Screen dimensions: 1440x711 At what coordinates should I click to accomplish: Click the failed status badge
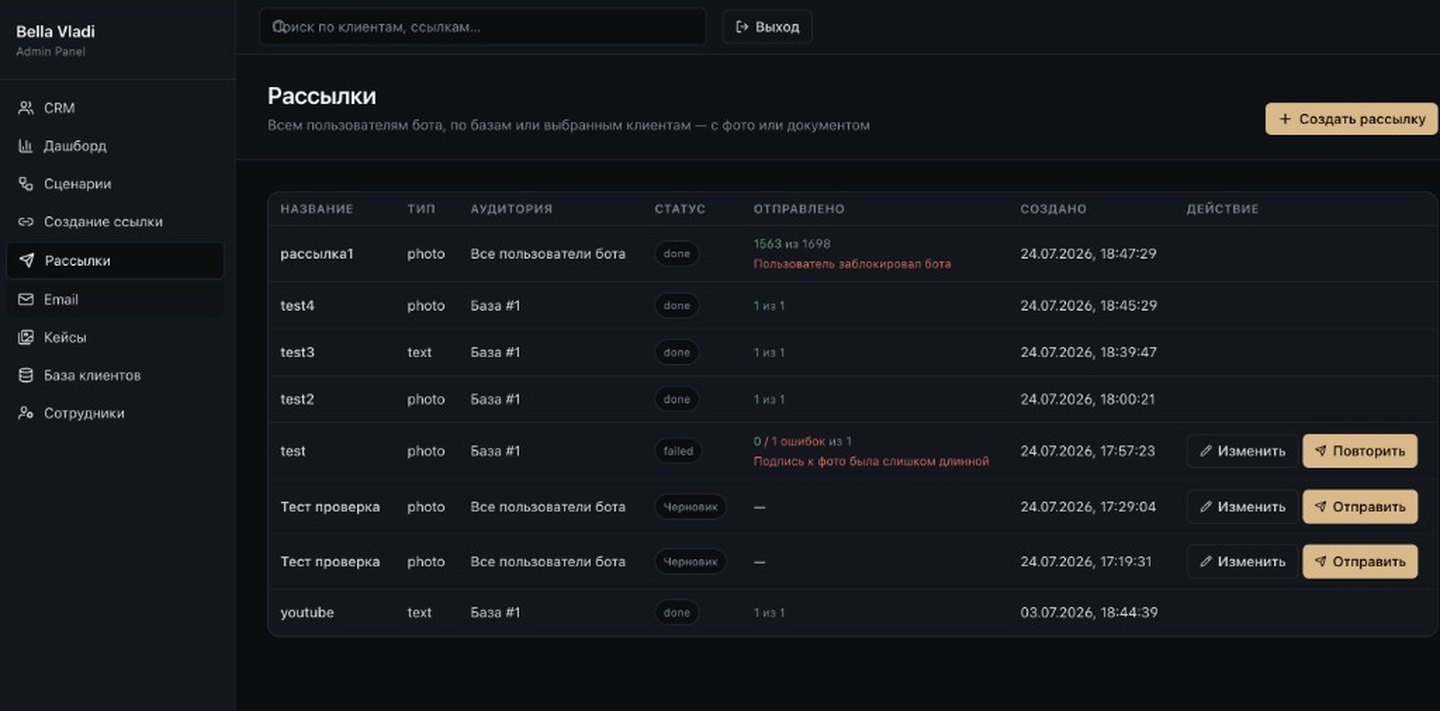pyautogui.click(x=678, y=451)
